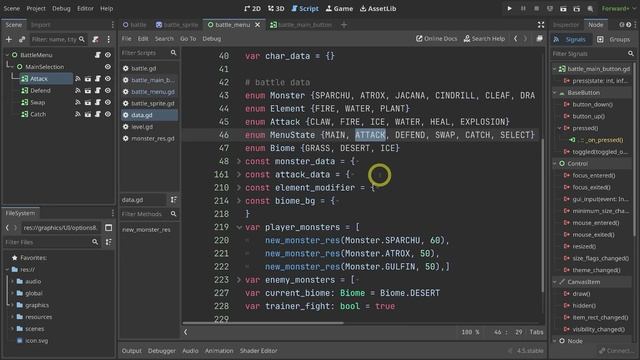Collapse the CanvasItem signals section
Screen dimensions: 640x360
555,282
